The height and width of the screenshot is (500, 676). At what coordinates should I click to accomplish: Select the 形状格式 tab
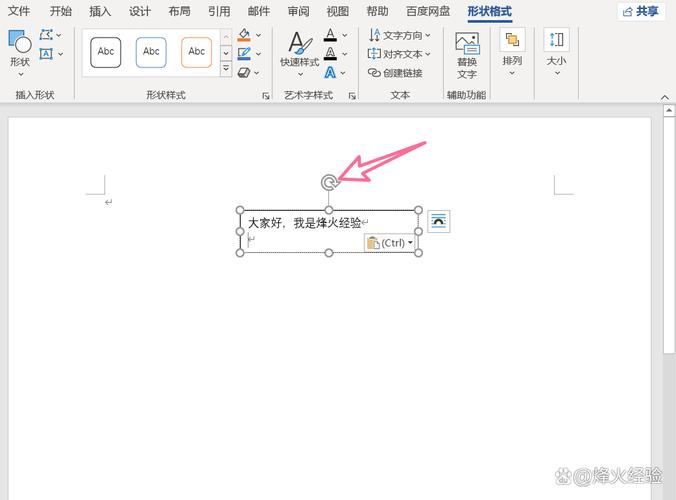(490, 11)
